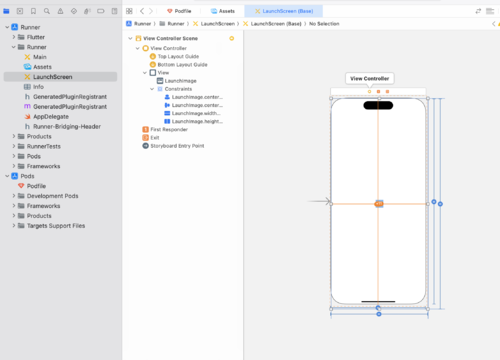Click No Selection in the jump bar
Viewport: 500px width, 360px height.
(x=324, y=24)
